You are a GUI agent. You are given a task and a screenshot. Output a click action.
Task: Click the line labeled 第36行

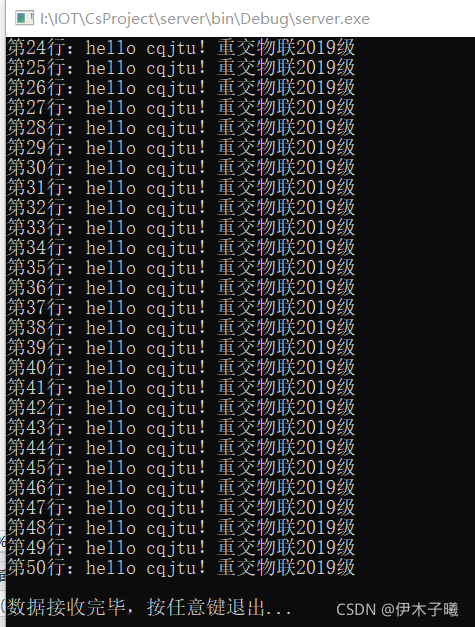[x=181, y=288]
